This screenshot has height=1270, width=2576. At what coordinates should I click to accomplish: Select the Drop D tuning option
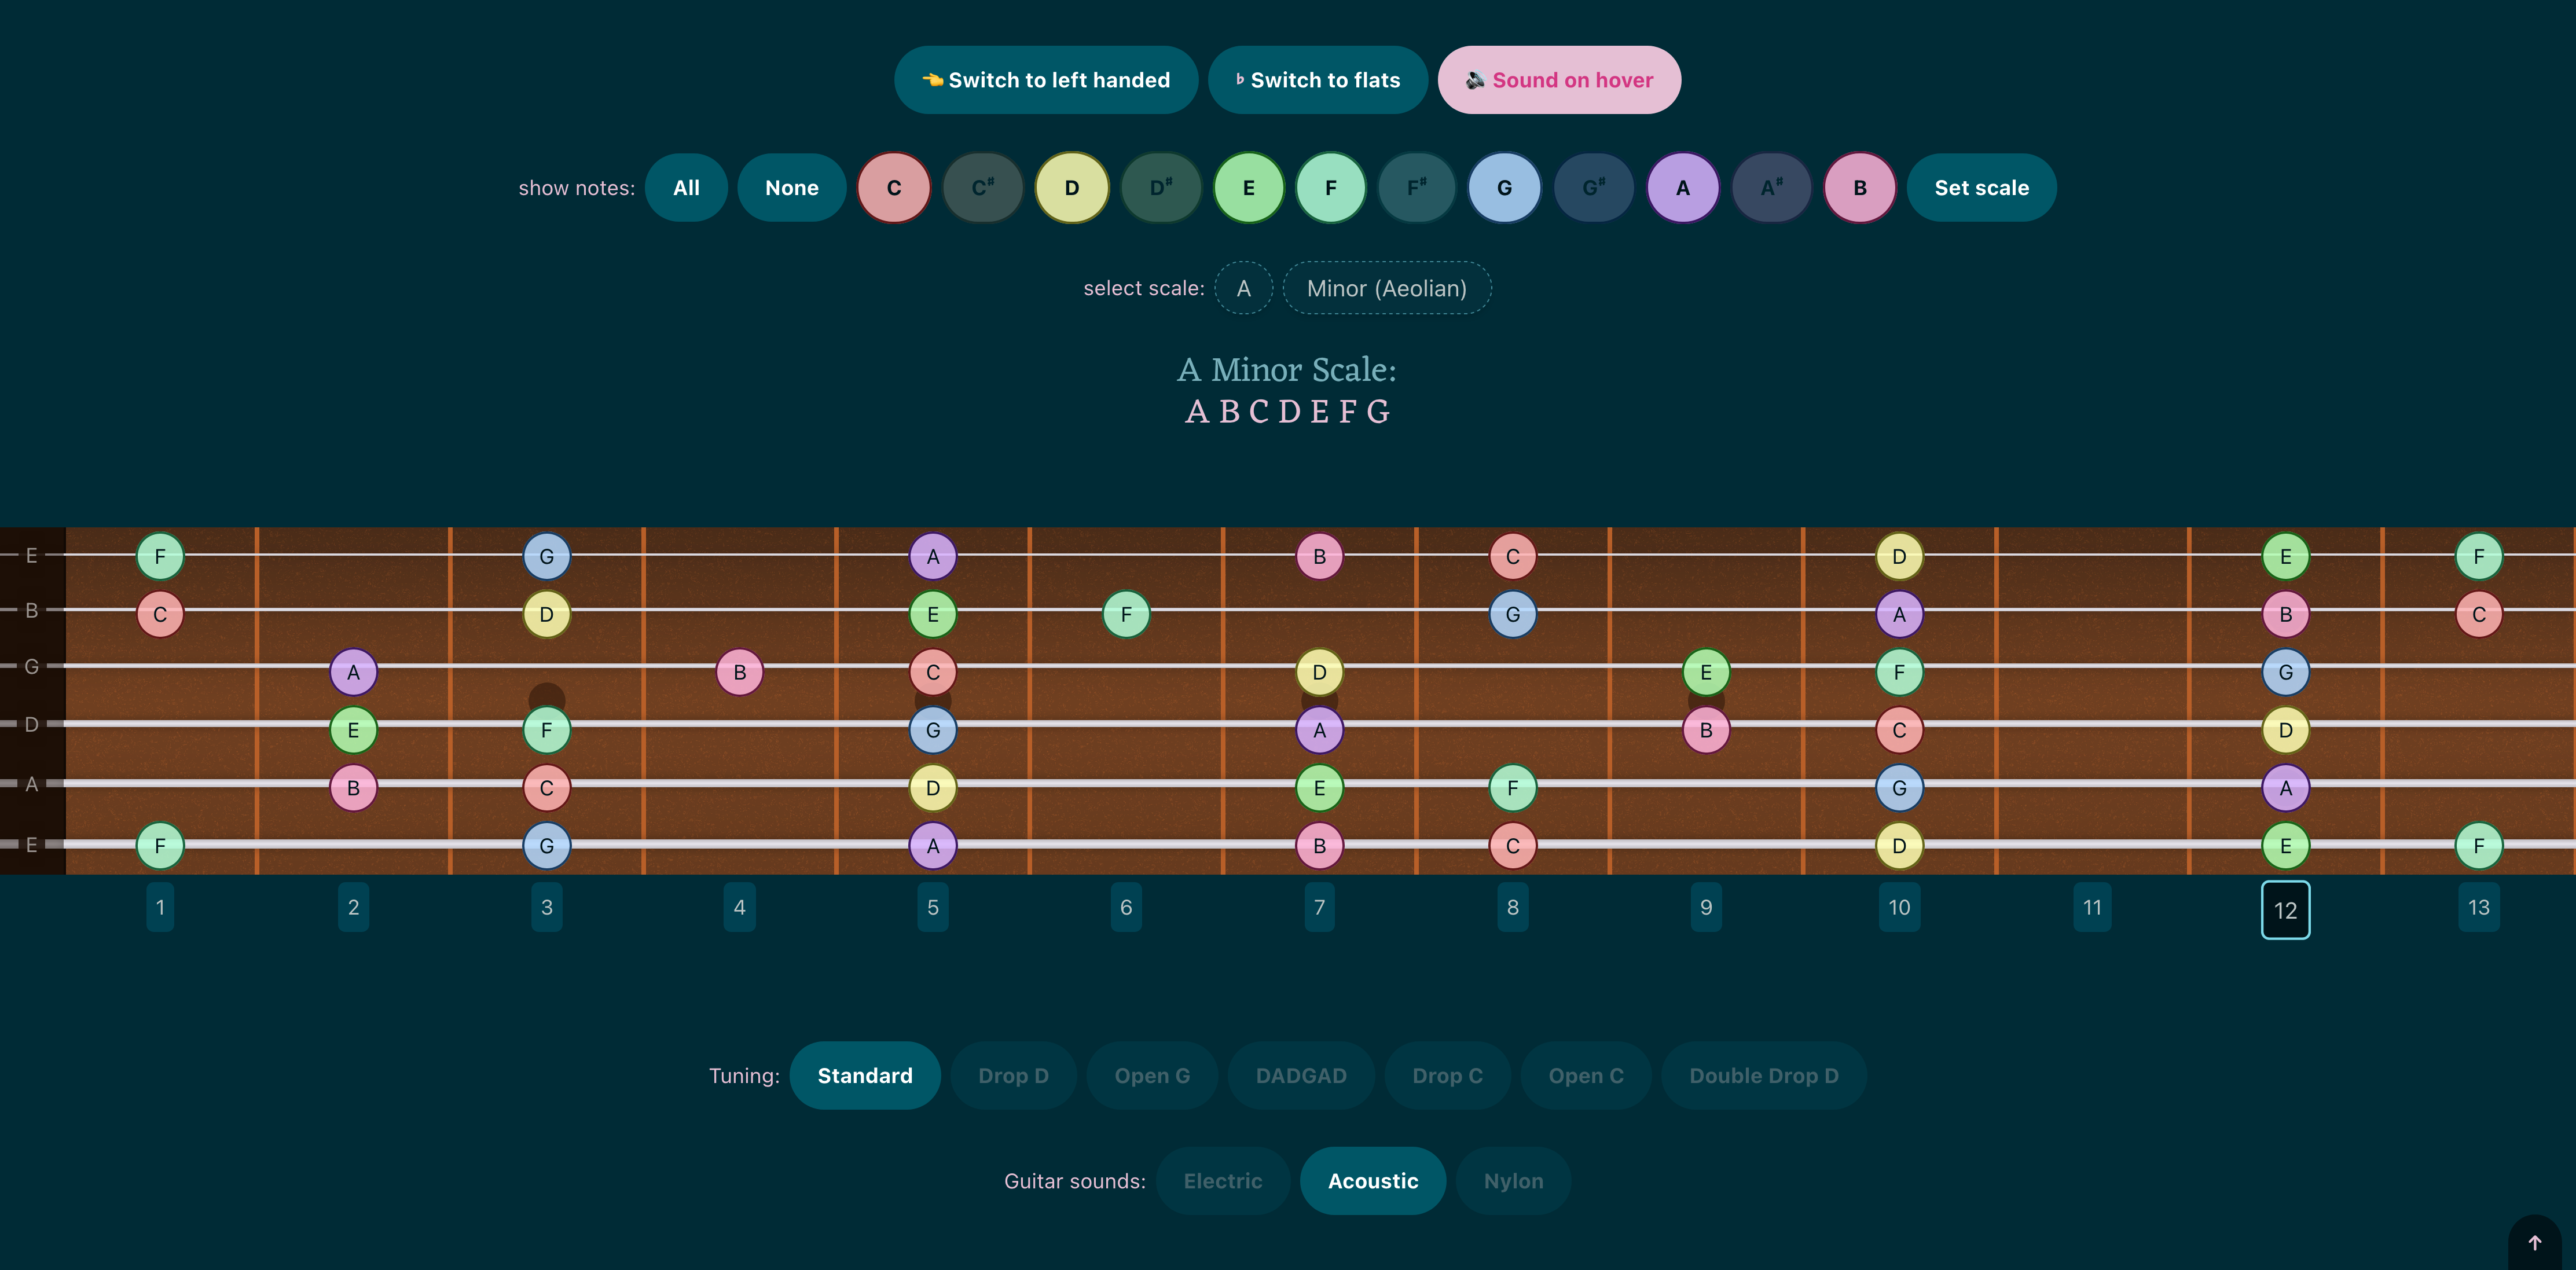(x=1013, y=1076)
